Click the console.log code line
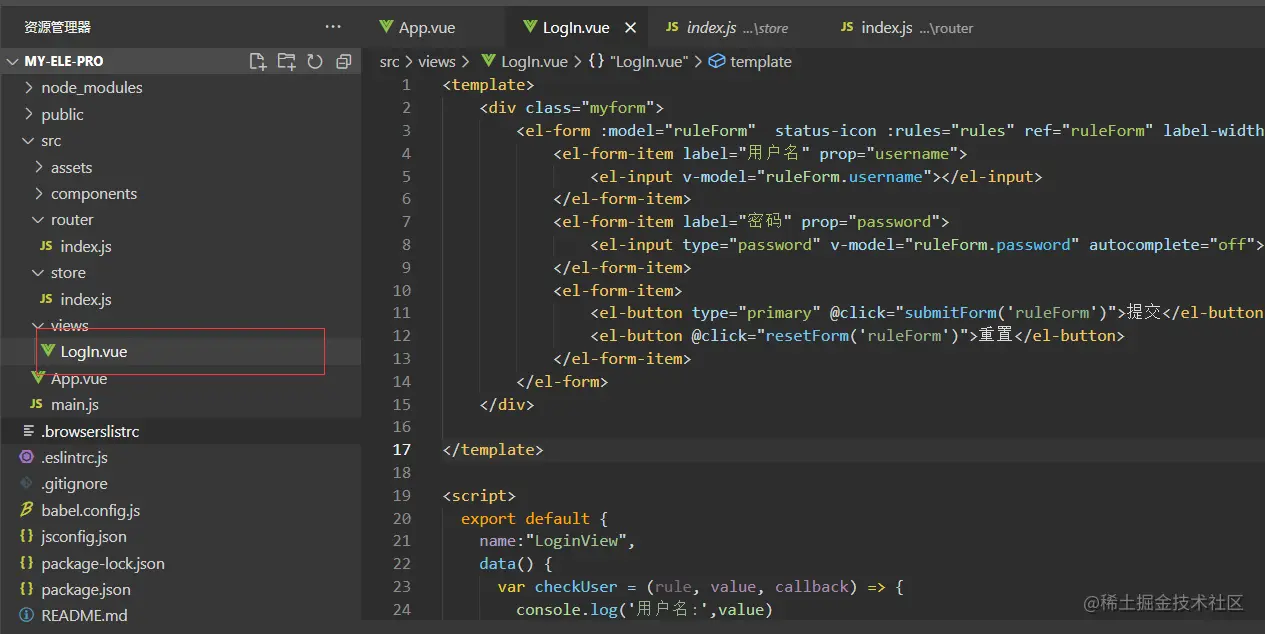The width and height of the screenshot is (1265, 634). 644,610
